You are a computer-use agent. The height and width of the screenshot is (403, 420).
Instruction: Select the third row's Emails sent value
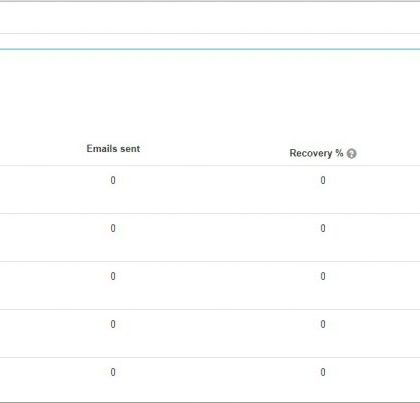[x=113, y=276]
